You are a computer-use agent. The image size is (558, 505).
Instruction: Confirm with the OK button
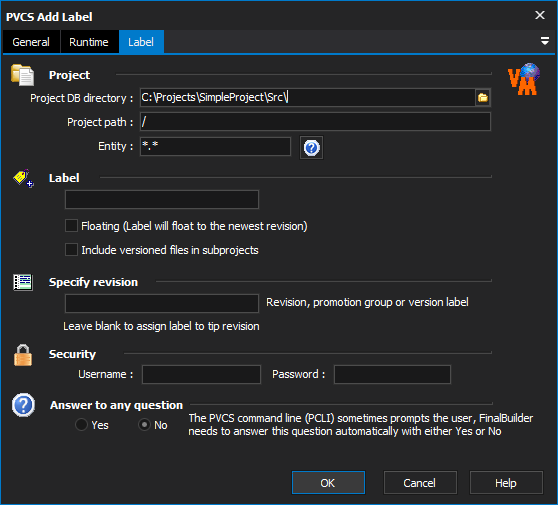tap(328, 483)
